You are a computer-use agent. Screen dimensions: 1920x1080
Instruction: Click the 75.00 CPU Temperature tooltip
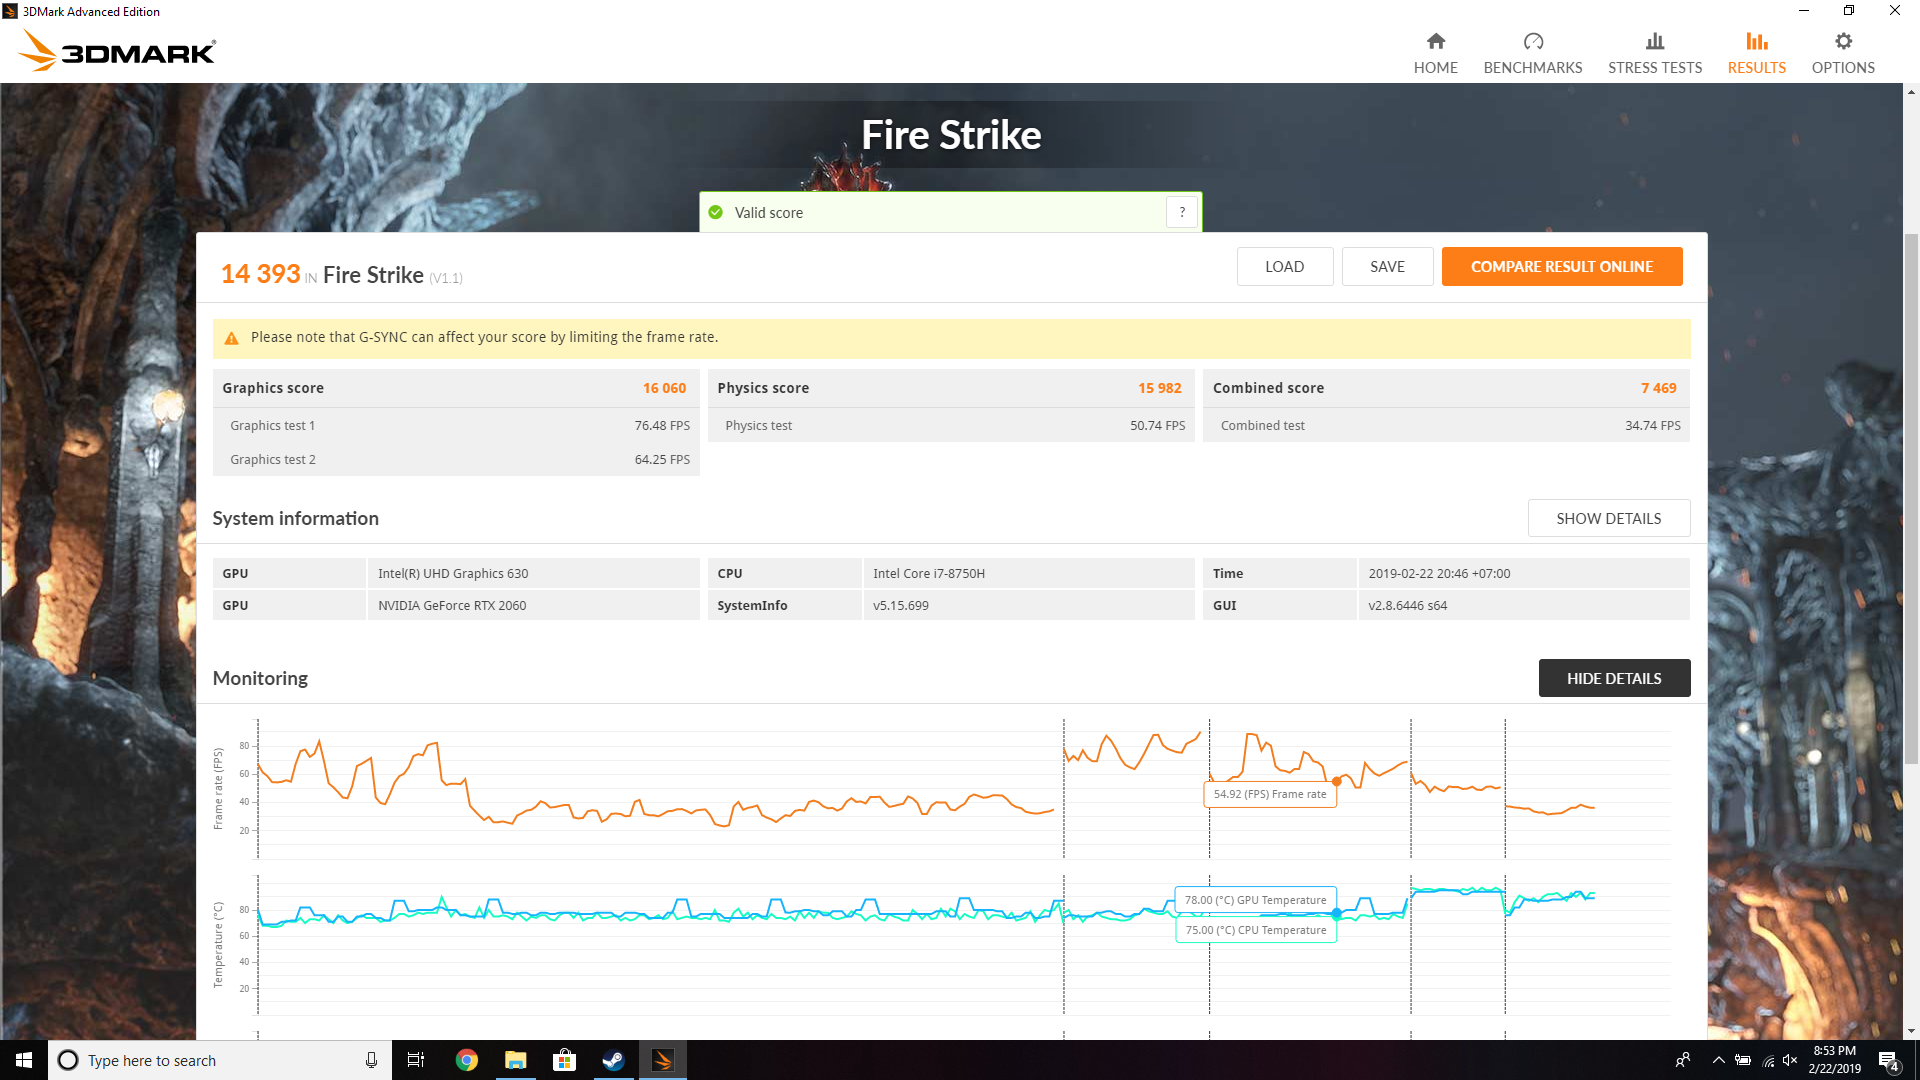pyautogui.click(x=1255, y=930)
